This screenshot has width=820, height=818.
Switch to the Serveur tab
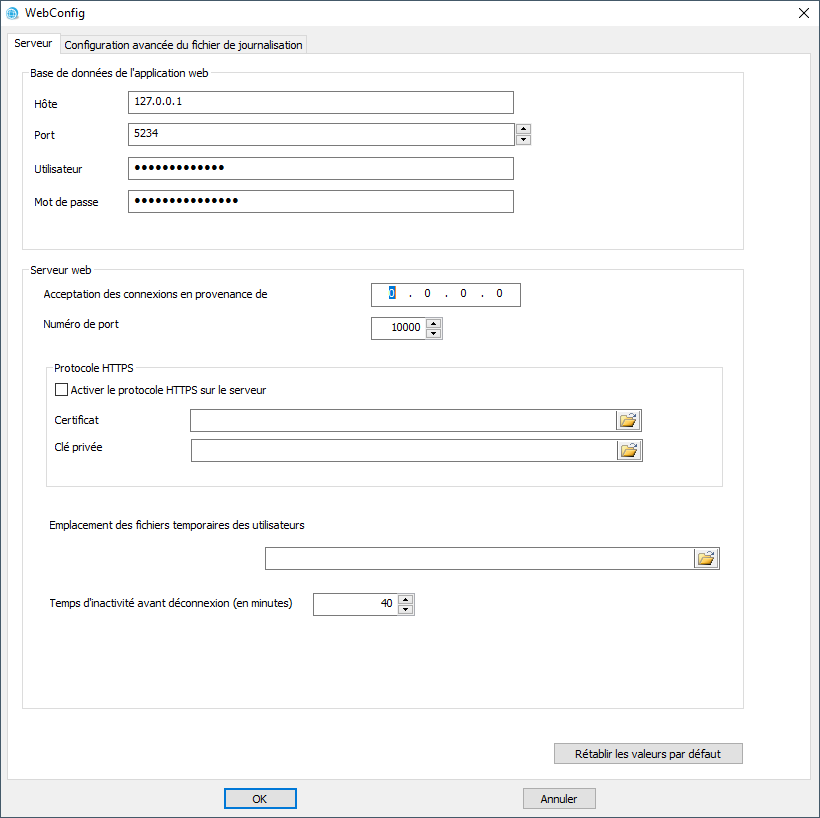[x=33, y=44]
